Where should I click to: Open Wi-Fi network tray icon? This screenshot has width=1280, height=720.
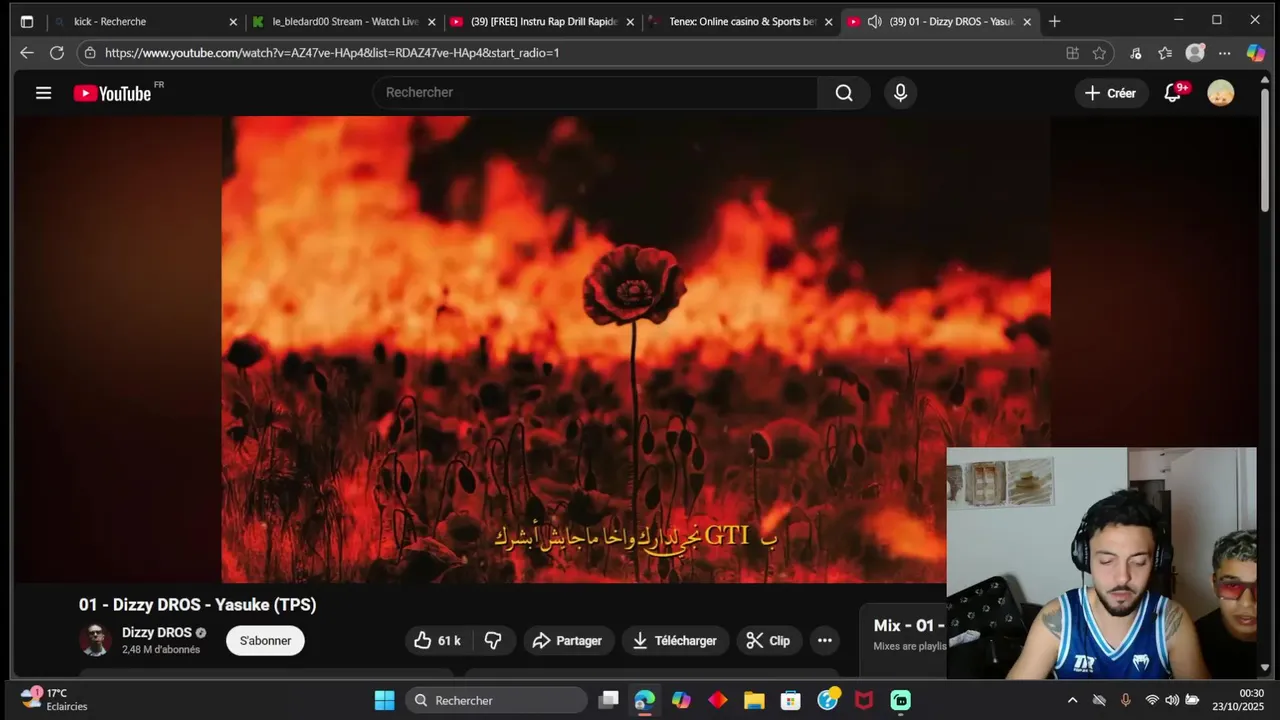pyautogui.click(x=1152, y=700)
